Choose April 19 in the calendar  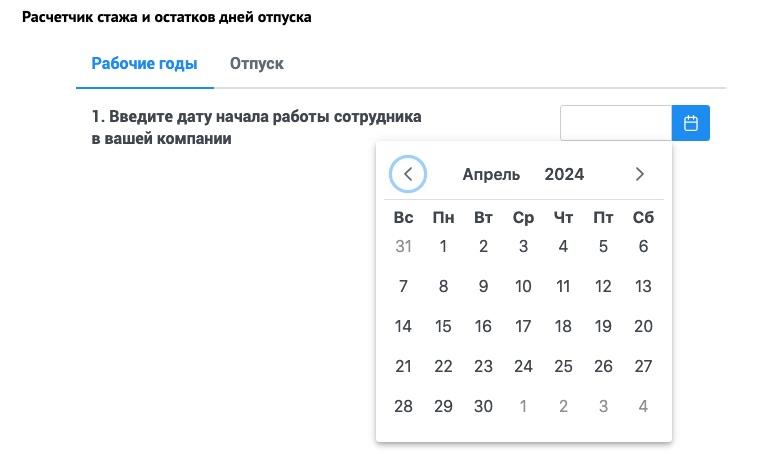click(x=603, y=327)
